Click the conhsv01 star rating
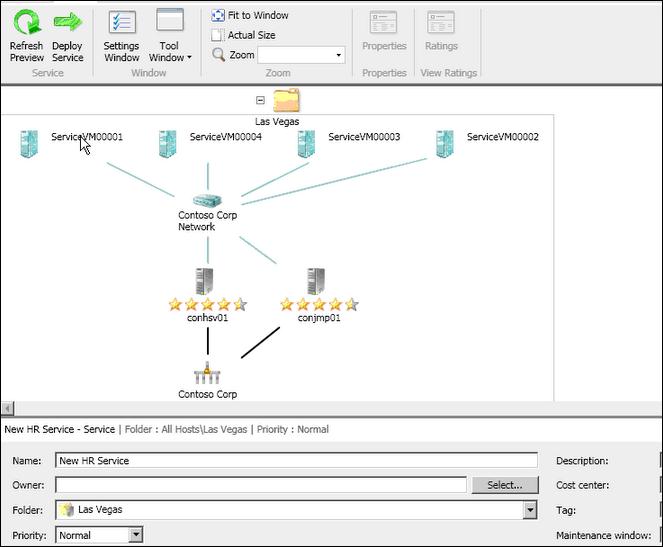 pyautogui.click(x=208, y=304)
